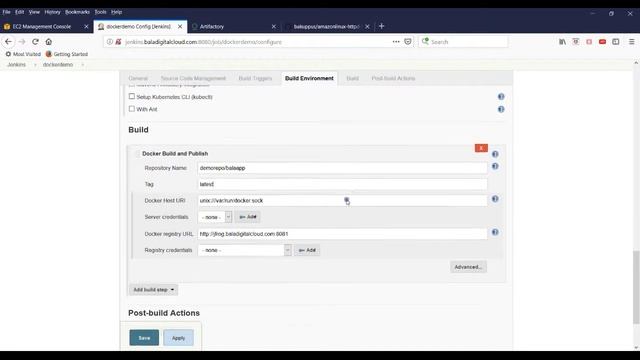Screen dimensions: 640x360
Task: Save the job configuration
Action: tap(144, 338)
